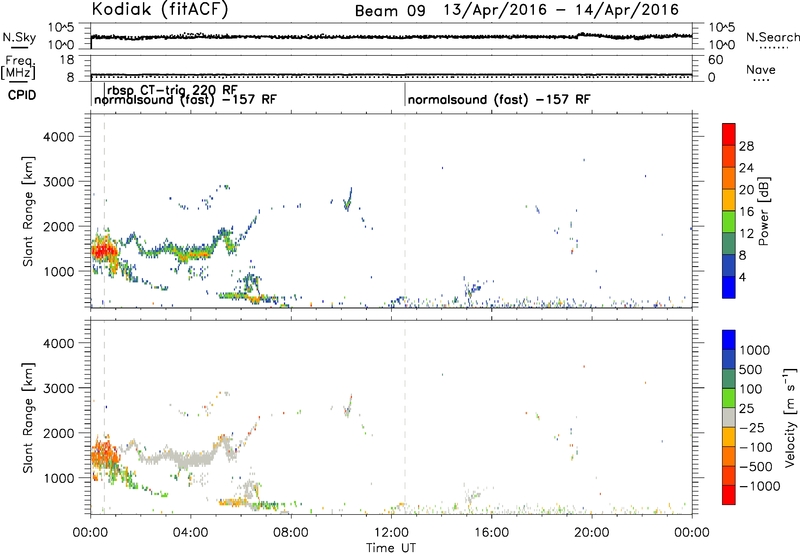The image size is (800, 554).
Task: Click the '1000' tick on Velocity colorbar
Action: 755,350
